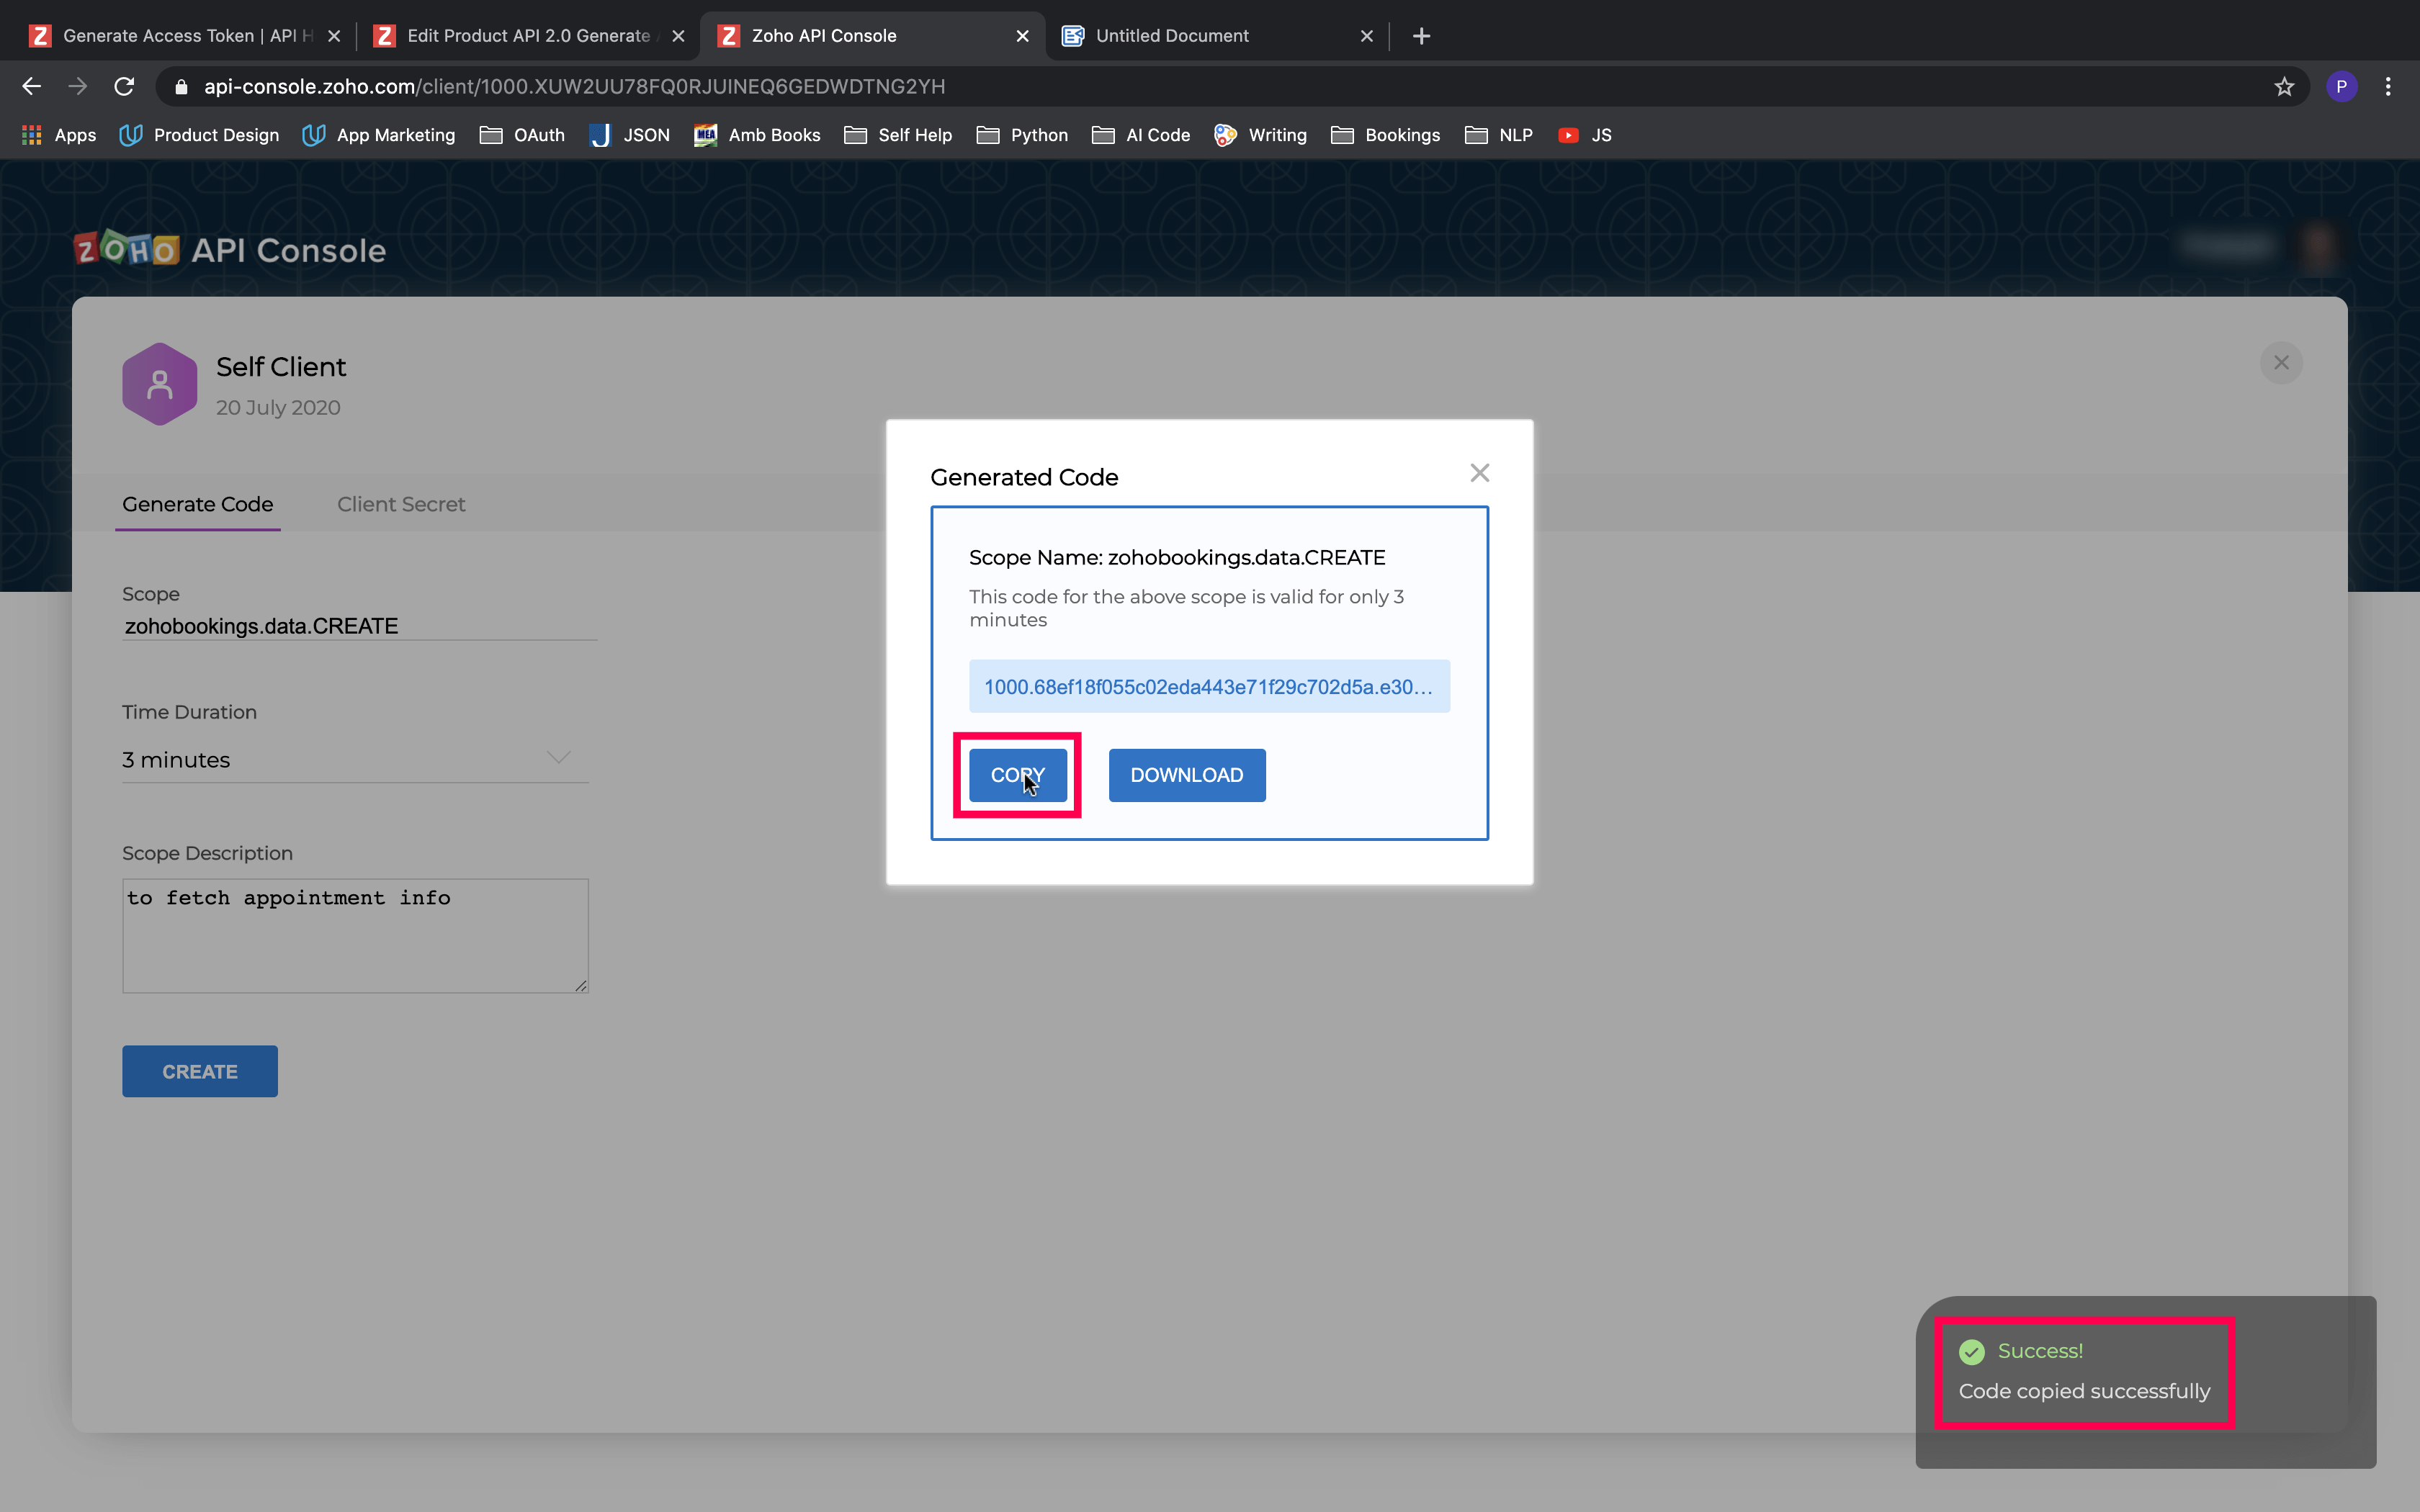This screenshot has width=2420, height=1512.
Task: Go forward in browser history
Action: point(78,87)
